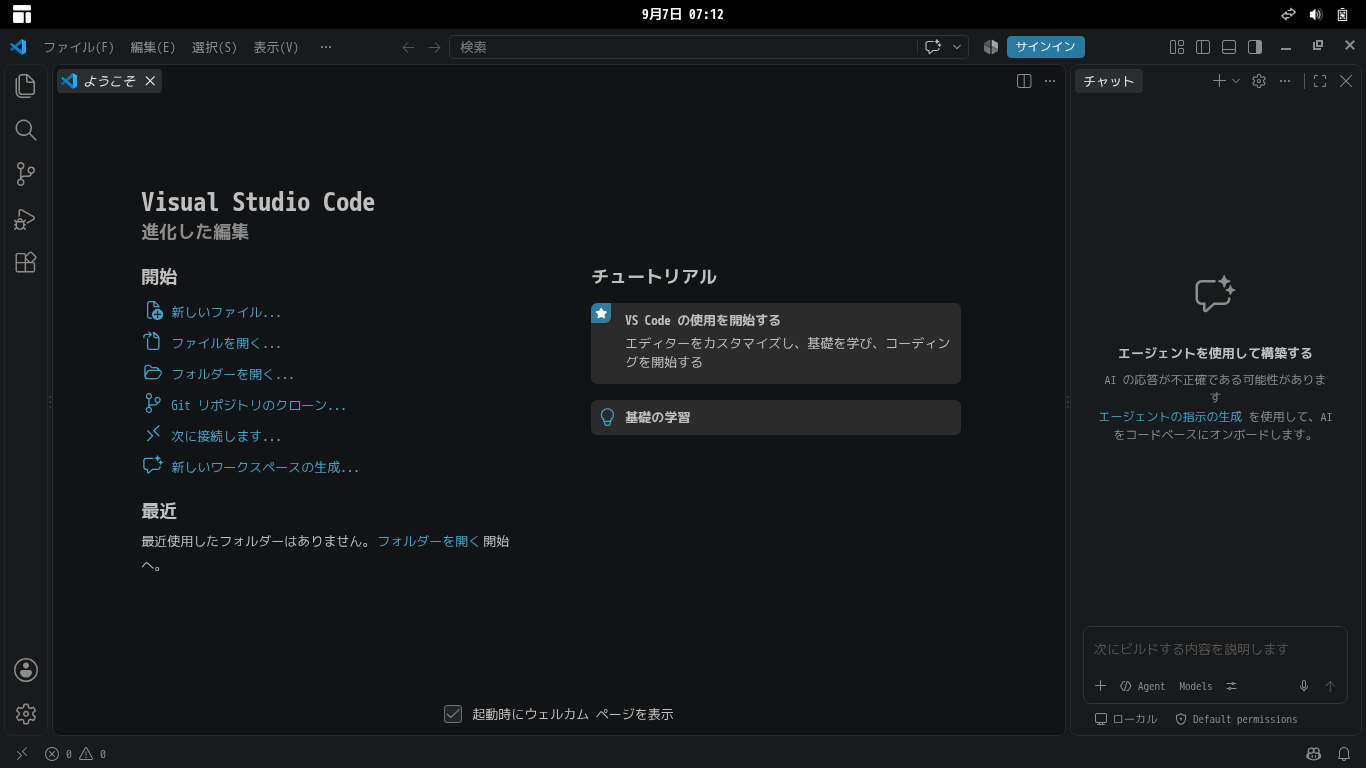Image resolution: width=1366 pixels, height=768 pixels.
Task: Click エージェントの指示の生成 link
Action: 1170,417
